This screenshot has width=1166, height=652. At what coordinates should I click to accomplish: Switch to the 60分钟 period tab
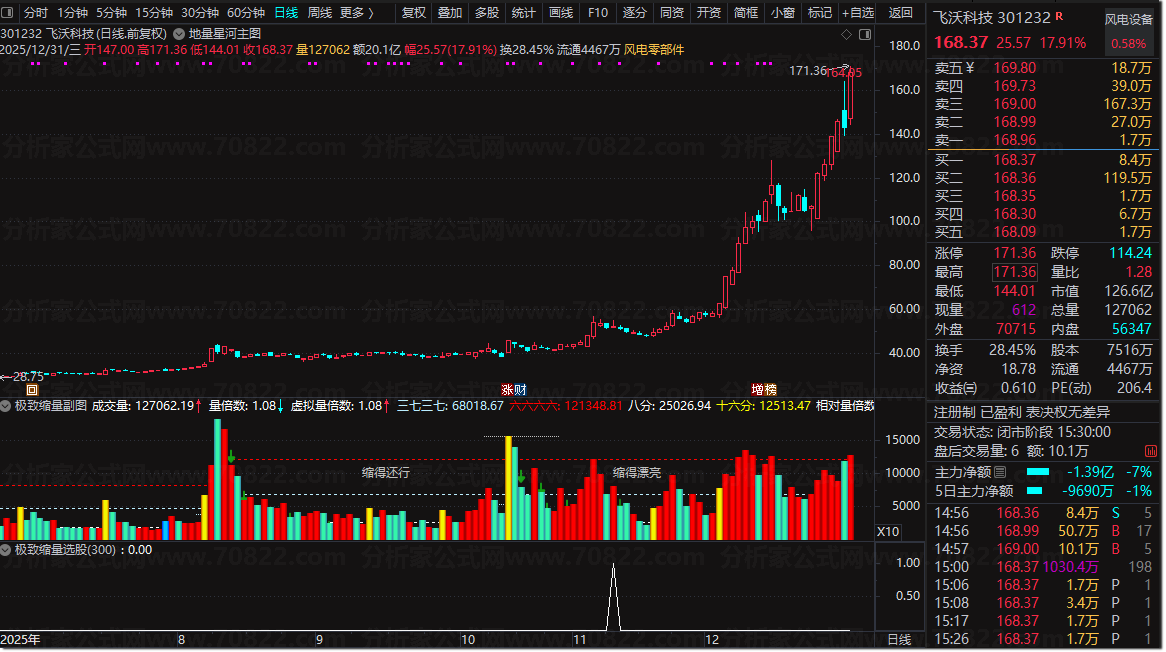pos(246,13)
